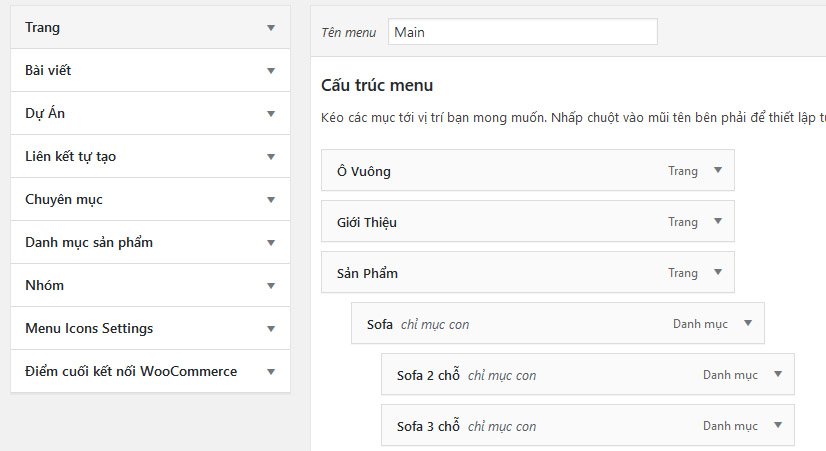Expand the Sofa 3 chỗ item arrow

pos(777,426)
